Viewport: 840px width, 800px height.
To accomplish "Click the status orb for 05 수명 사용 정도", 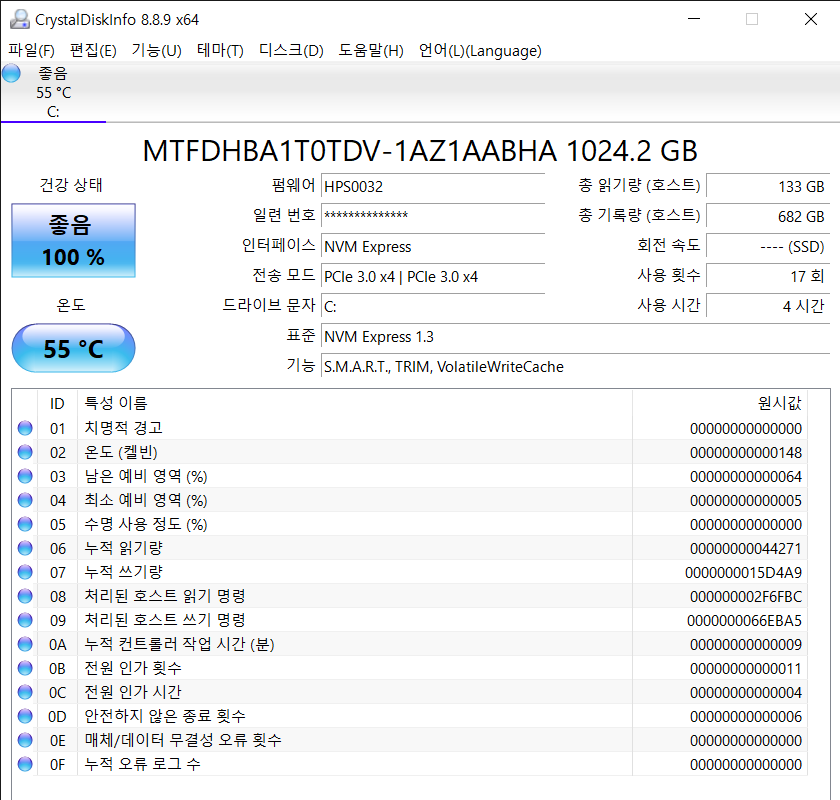I will [x=25, y=524].
